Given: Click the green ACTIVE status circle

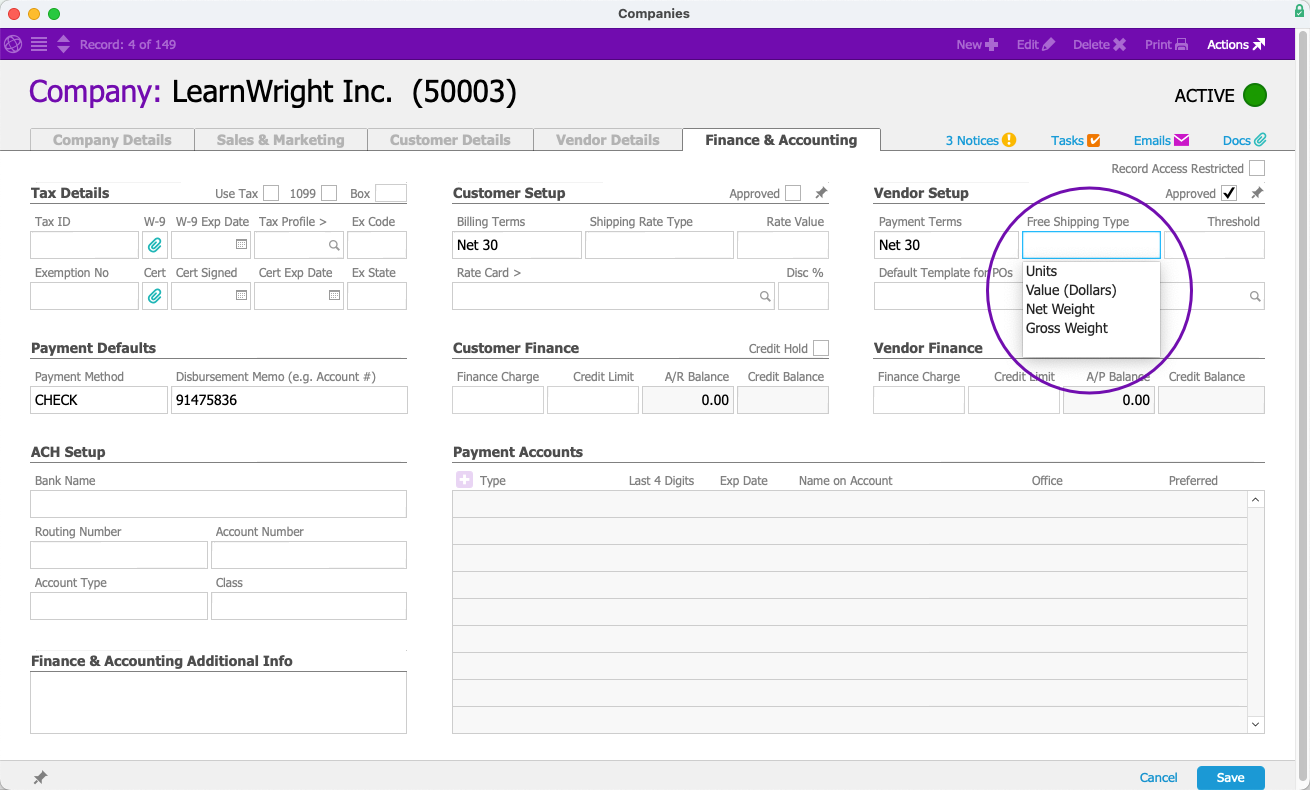Looking at the screenshot, I should 1255,95.
